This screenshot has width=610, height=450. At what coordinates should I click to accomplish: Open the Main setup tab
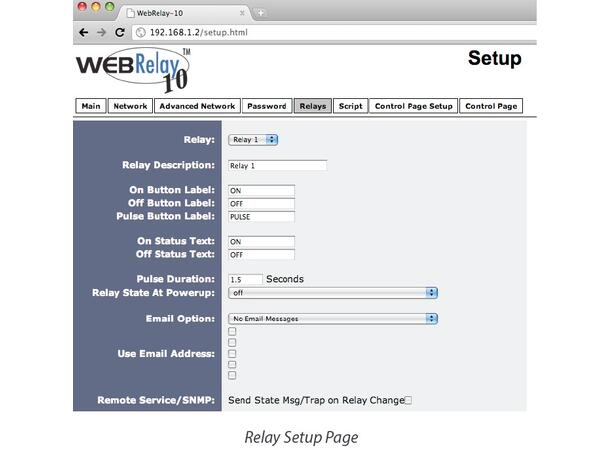tap(91, 106)
